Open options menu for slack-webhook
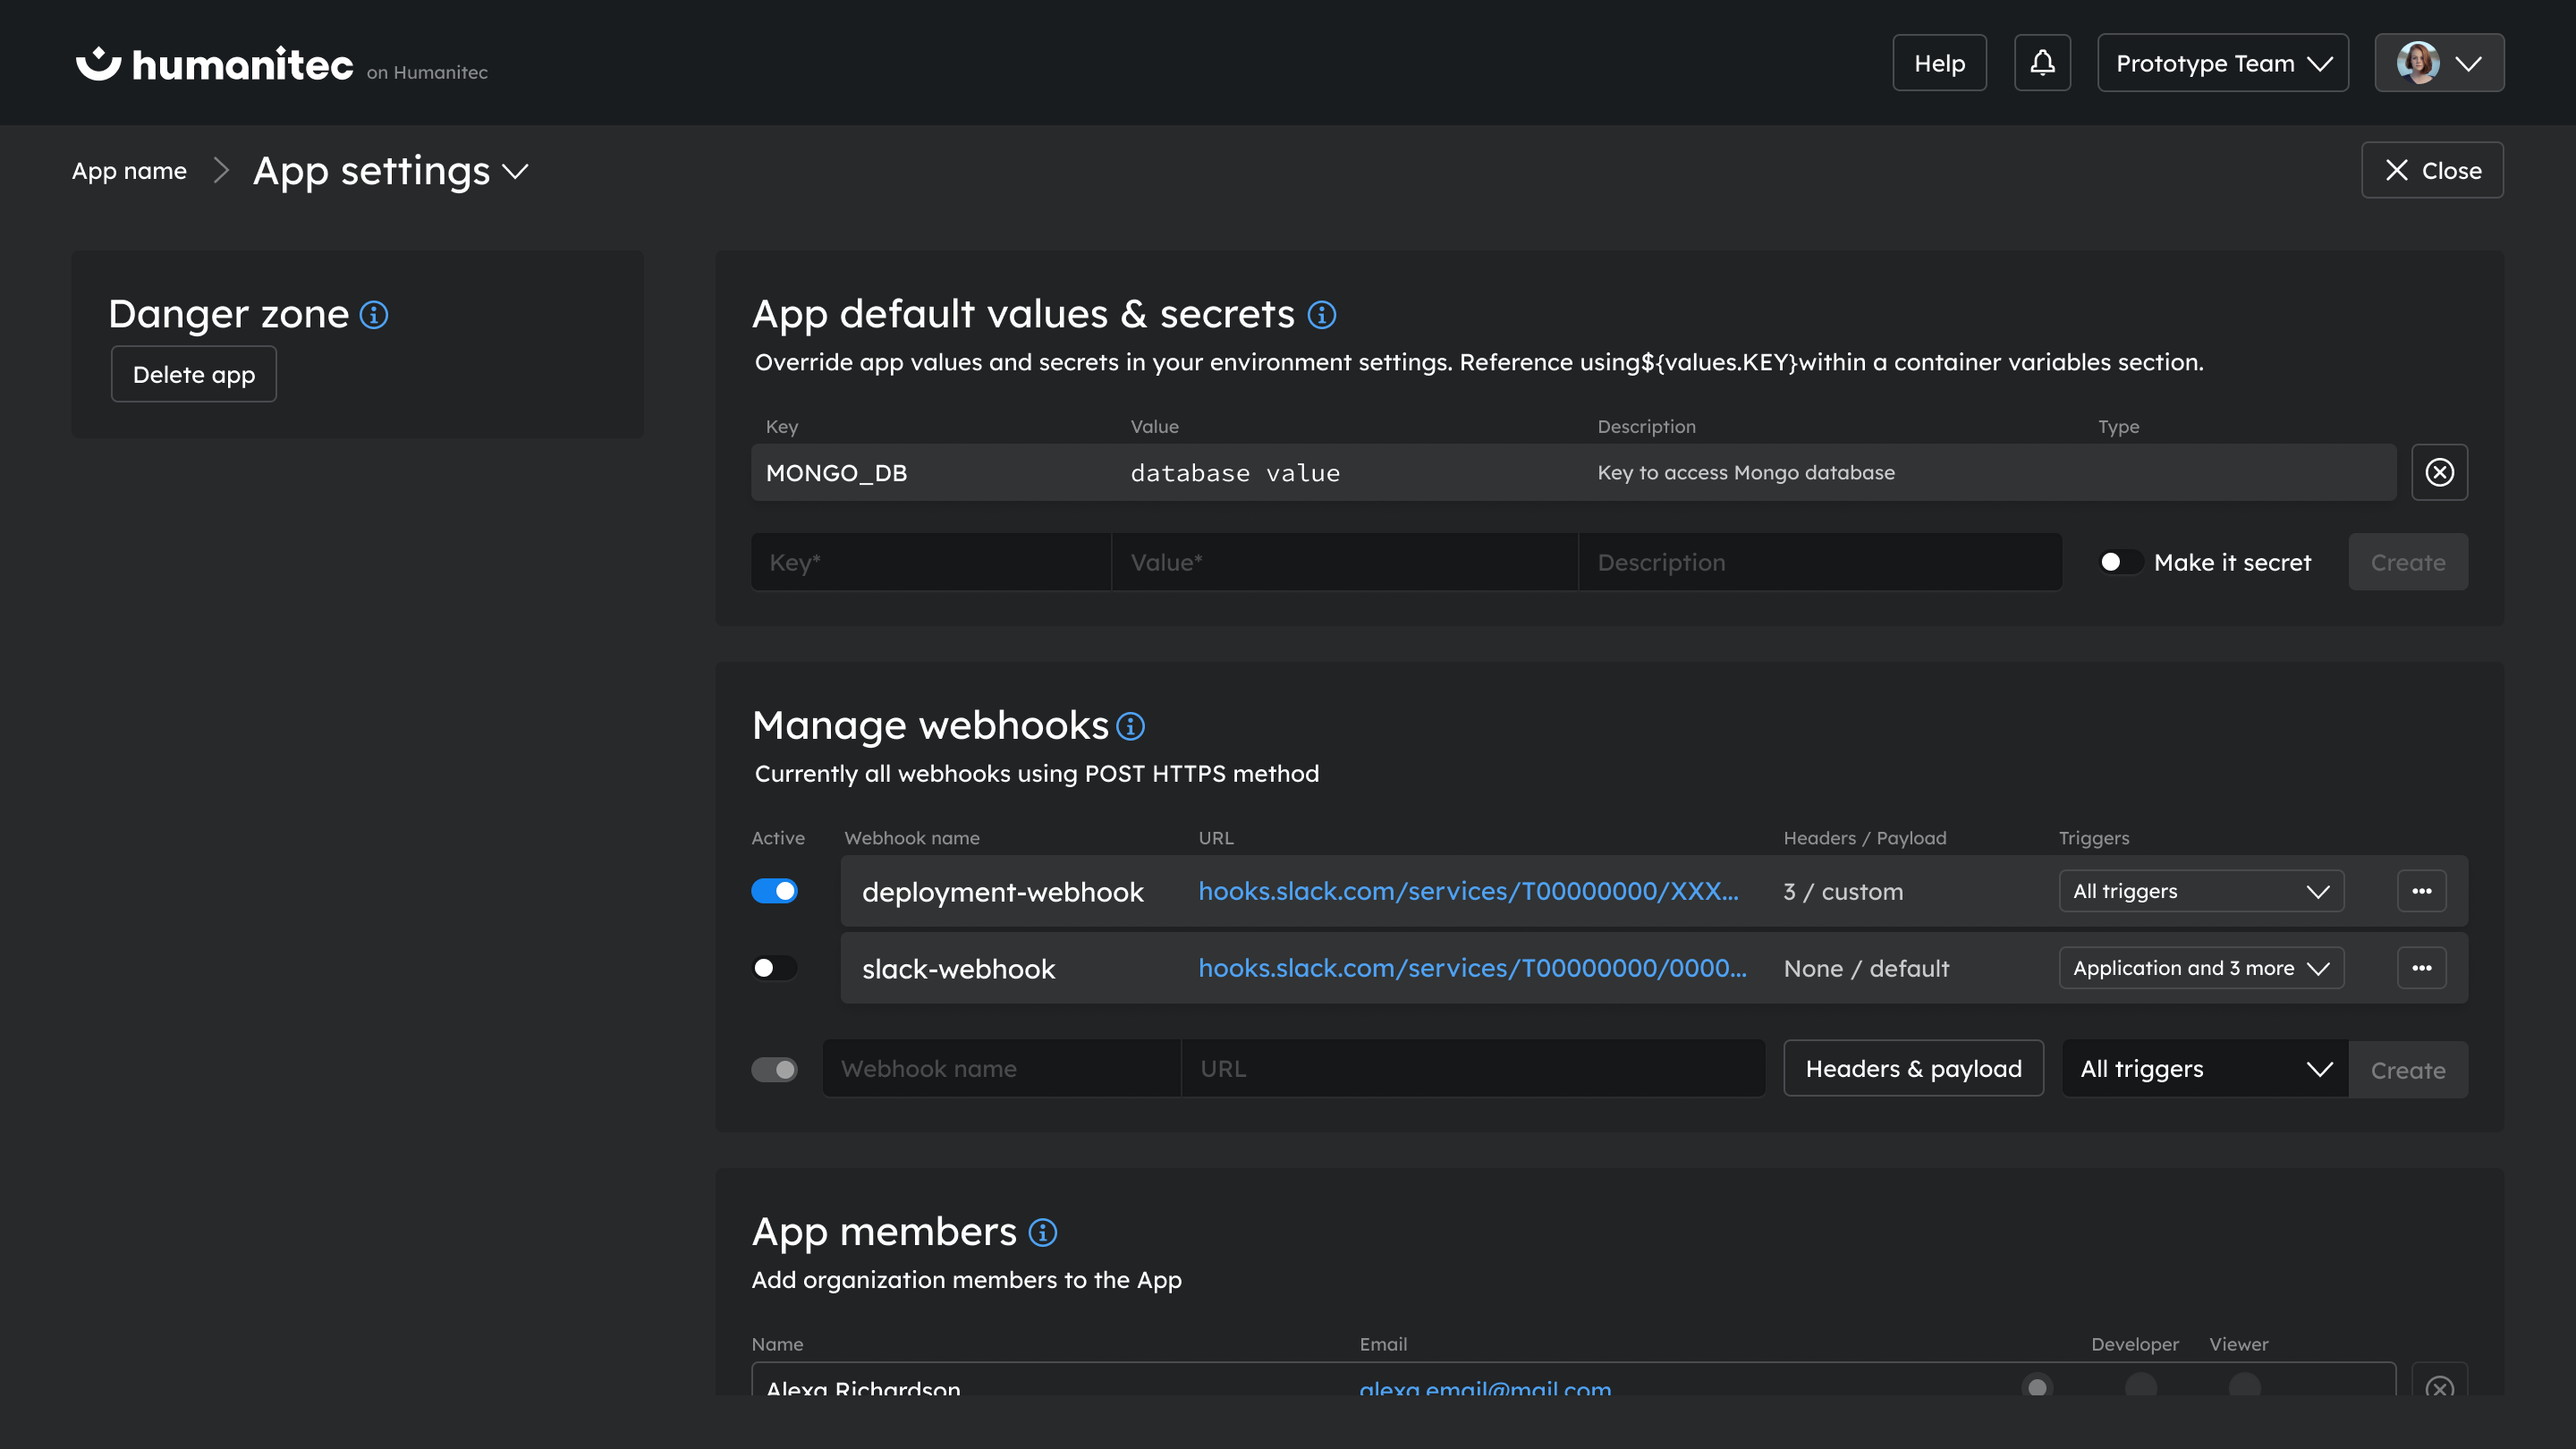The width and height of the screenshot is (2576, 1449). (2422, 967)
